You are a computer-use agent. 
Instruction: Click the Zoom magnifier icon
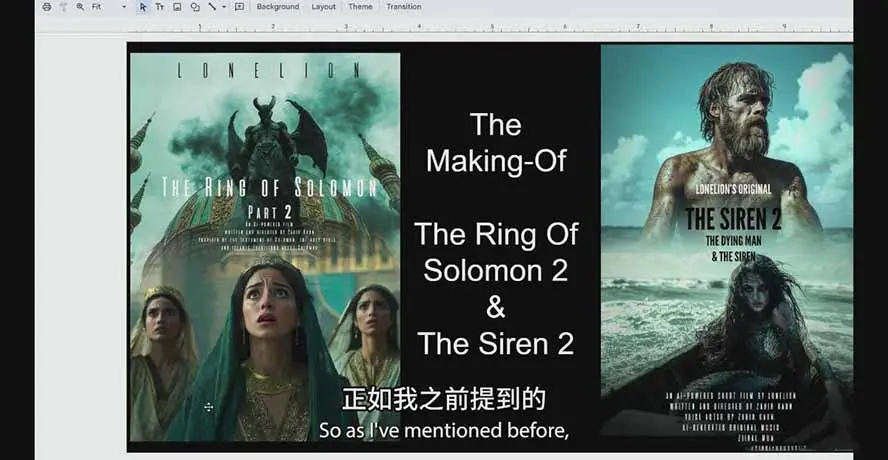click(x=80, y=7)
